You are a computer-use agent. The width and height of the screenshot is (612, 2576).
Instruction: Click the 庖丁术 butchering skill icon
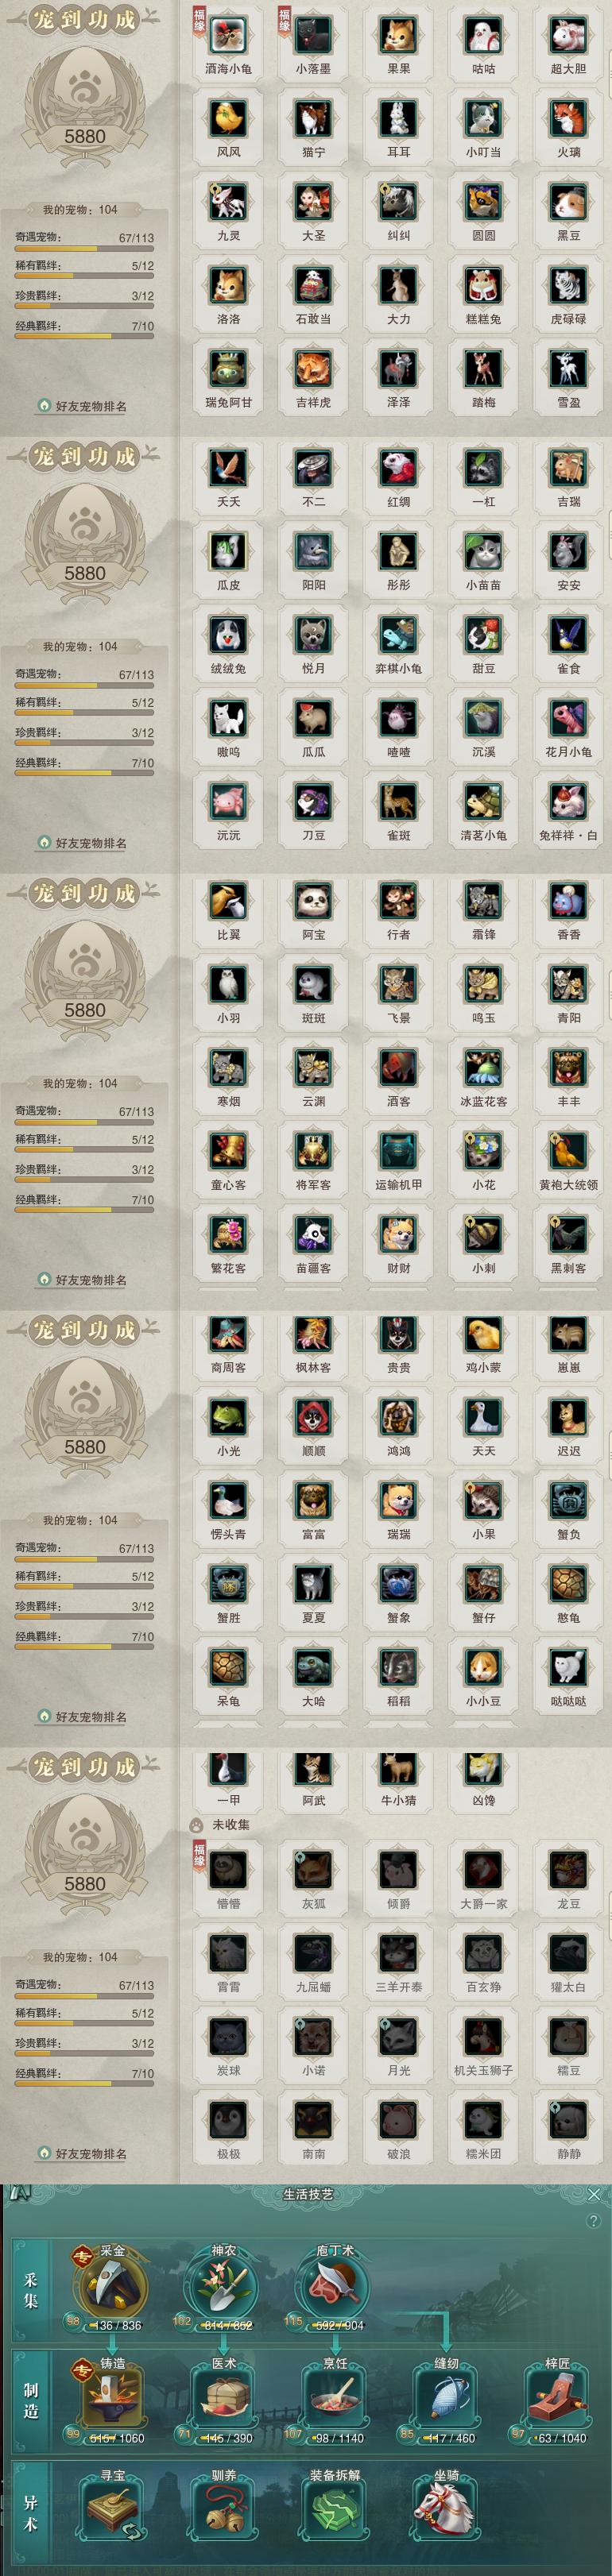click(335, 2286)
